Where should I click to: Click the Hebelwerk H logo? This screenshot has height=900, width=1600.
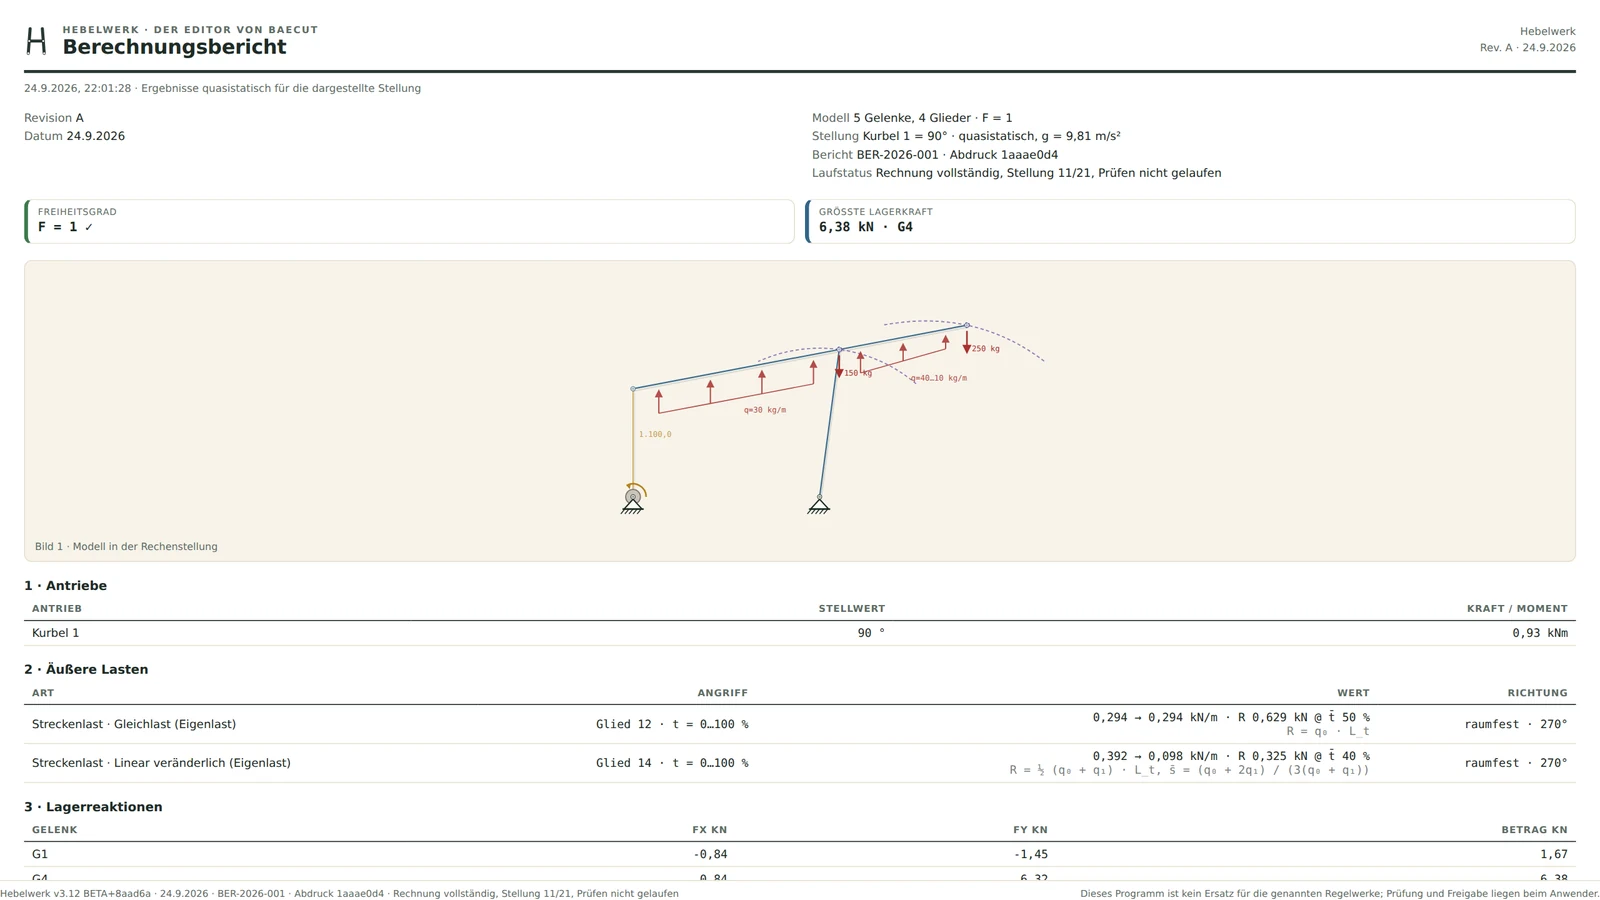pos(36,41)
